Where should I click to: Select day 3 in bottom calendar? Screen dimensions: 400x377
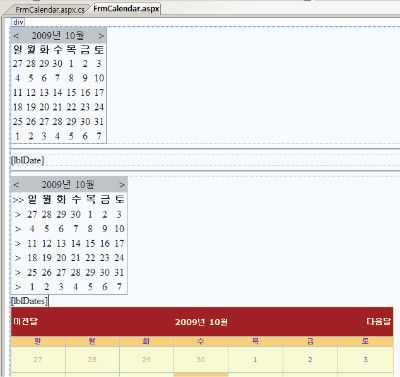click(365, 360)
